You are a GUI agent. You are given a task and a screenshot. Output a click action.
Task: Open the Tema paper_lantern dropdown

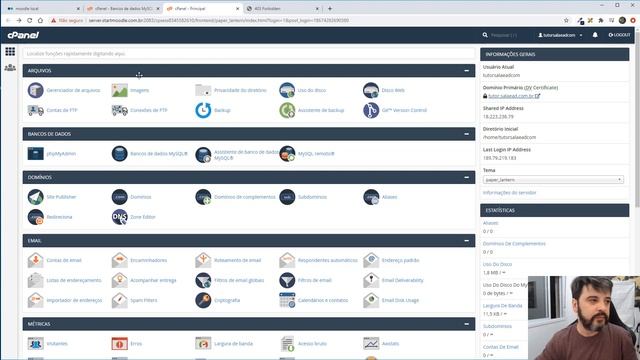553,180
